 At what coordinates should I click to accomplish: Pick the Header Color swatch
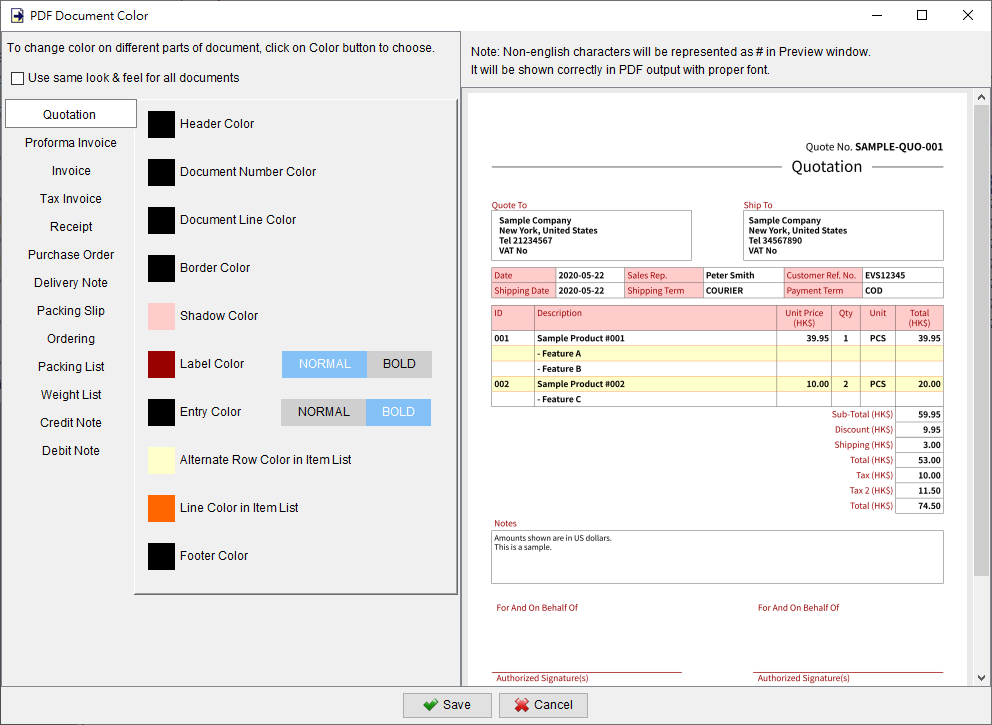(x=161, y=124)
